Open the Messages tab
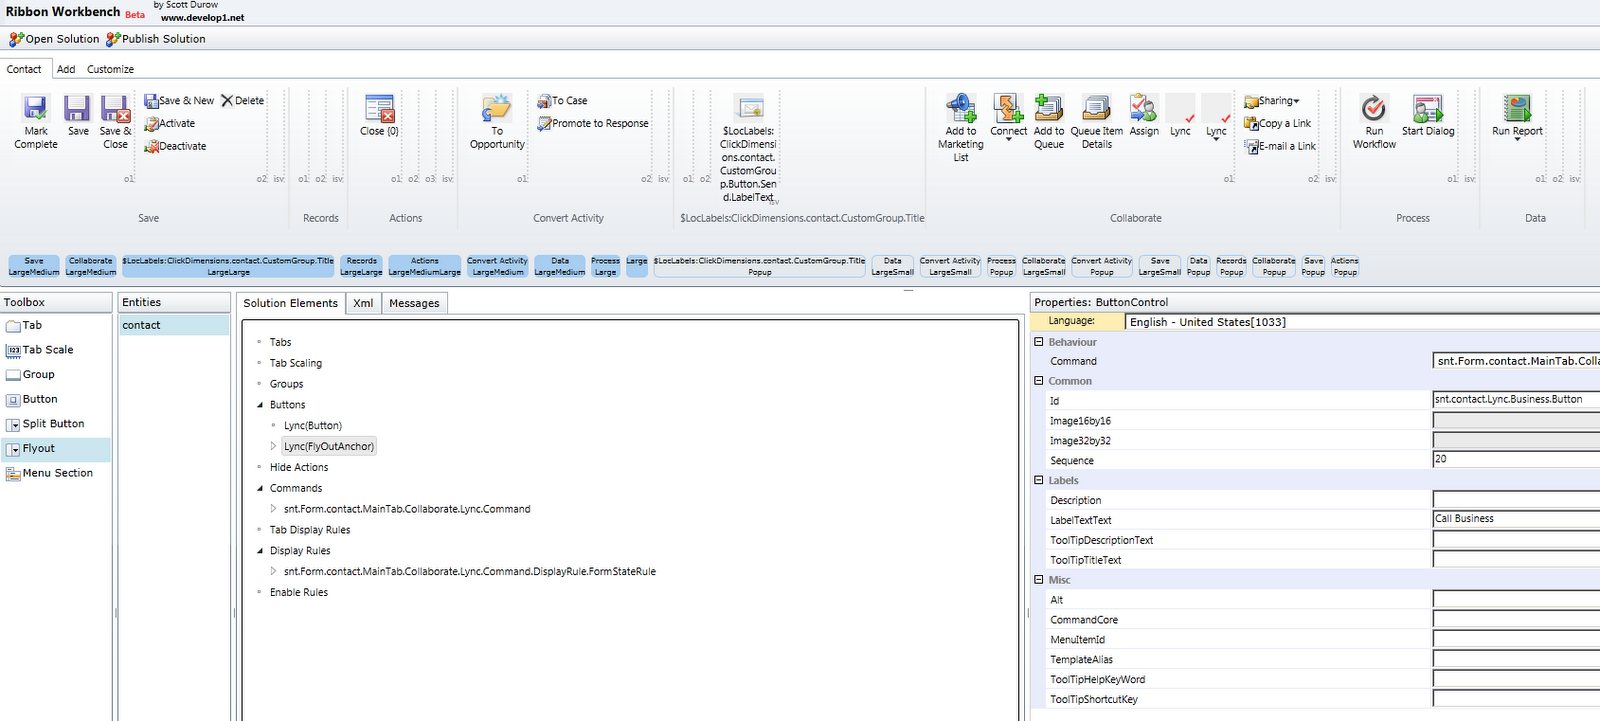The image size is (1600, 721). (x=414, y=303)
